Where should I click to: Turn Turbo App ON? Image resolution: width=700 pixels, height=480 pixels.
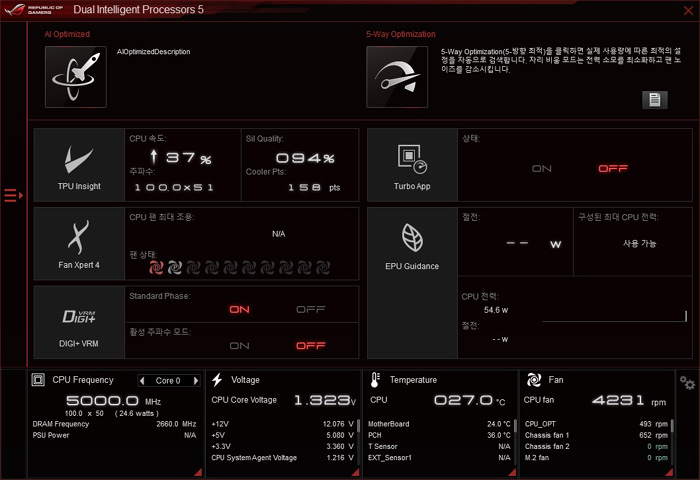(542, 168)
